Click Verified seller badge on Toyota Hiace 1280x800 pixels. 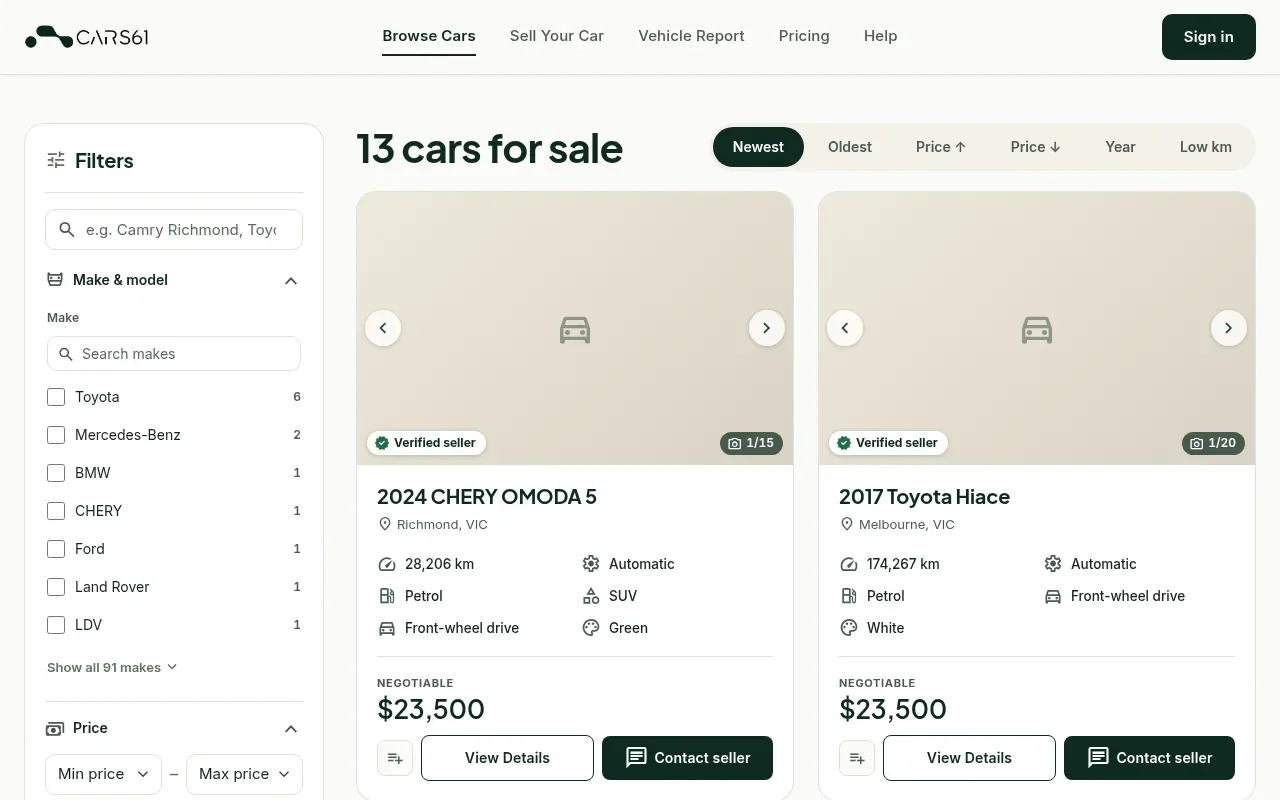(888, 443)
